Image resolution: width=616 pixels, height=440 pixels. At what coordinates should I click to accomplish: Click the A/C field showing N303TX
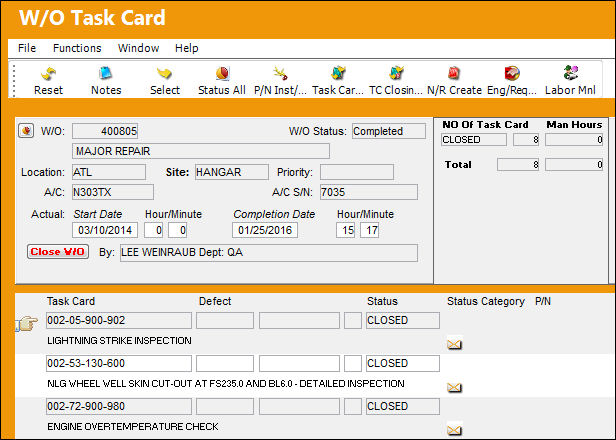(113, 192)
